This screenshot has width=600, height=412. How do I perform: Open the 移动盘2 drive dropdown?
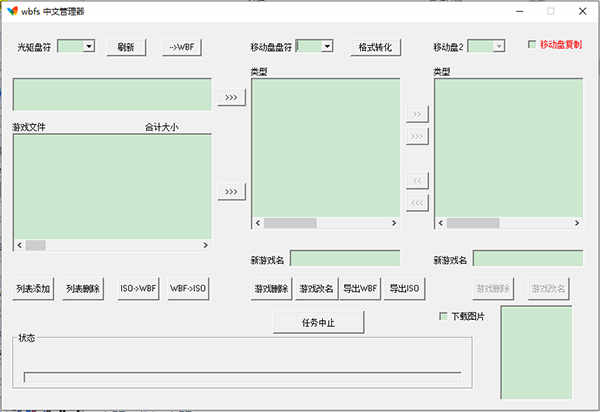pos(499,46)
